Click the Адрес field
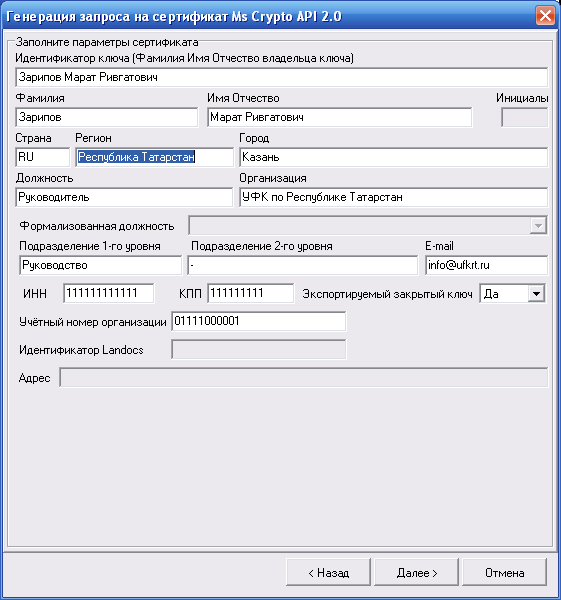 tap(304, 378)
